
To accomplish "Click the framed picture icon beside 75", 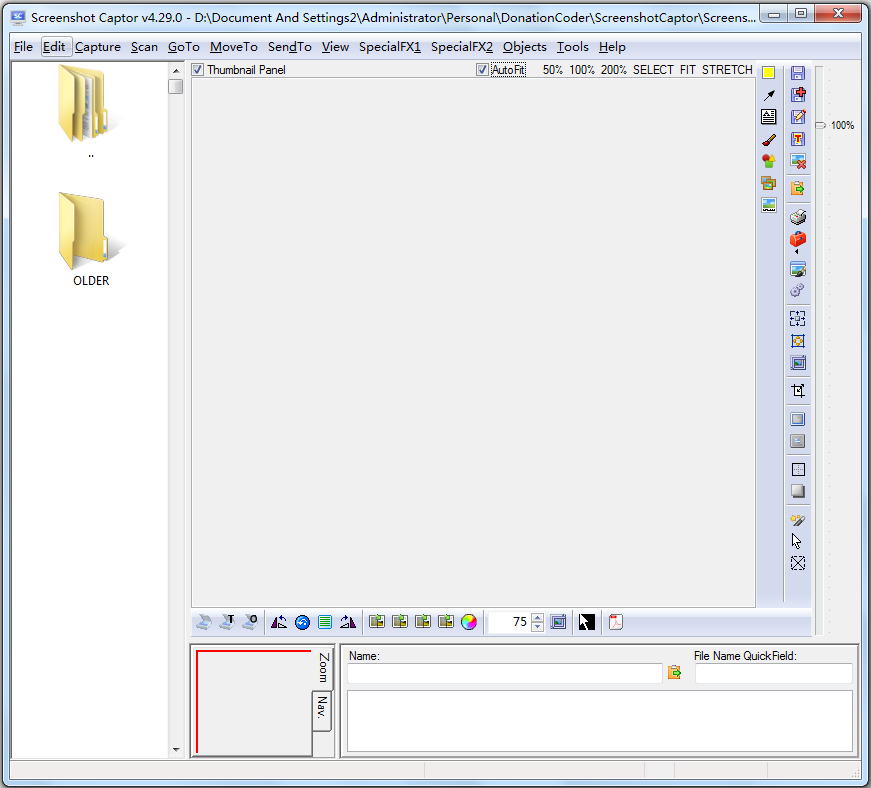I will click(x=558, y=622).
